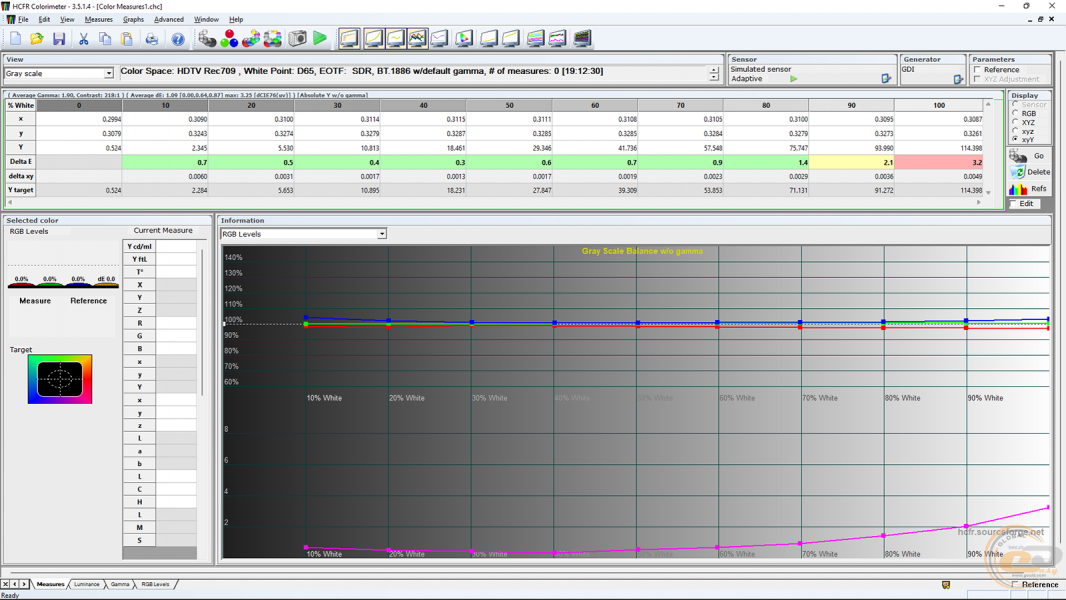Click the Print toolbar icon
1066x600 pixels.
click(152, 39)
